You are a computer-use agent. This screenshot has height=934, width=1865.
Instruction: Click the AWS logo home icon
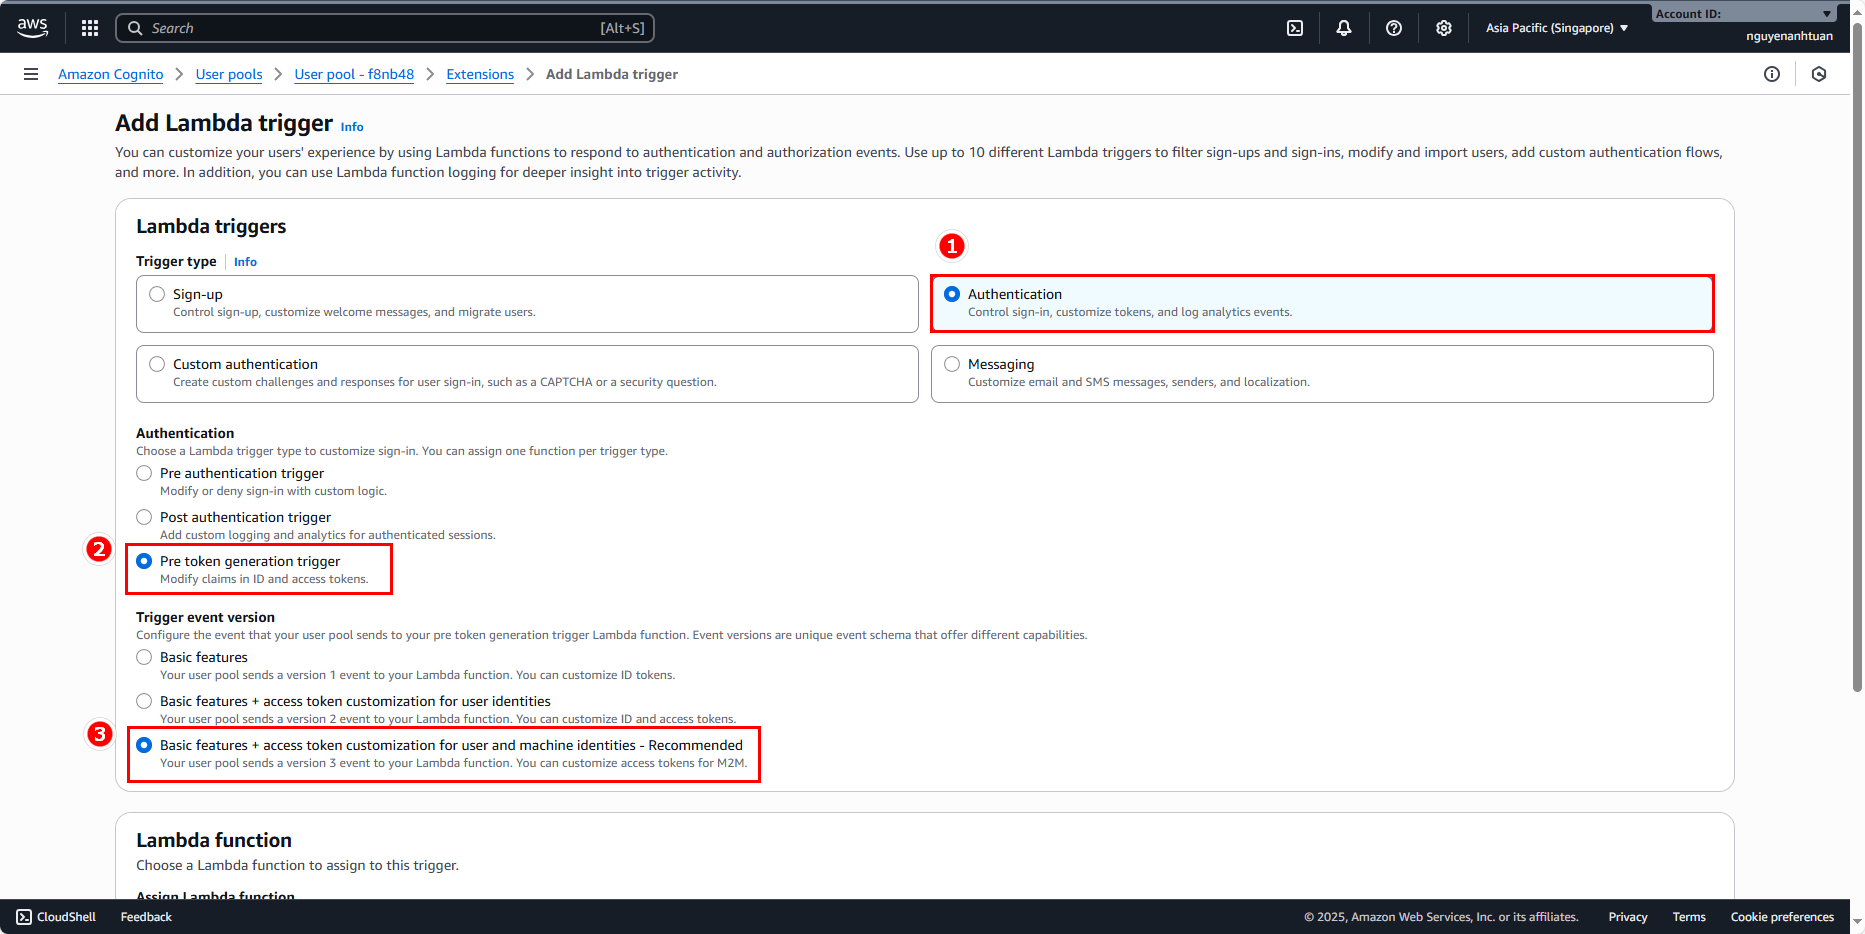pyautogui.click(x=32, y=28)
